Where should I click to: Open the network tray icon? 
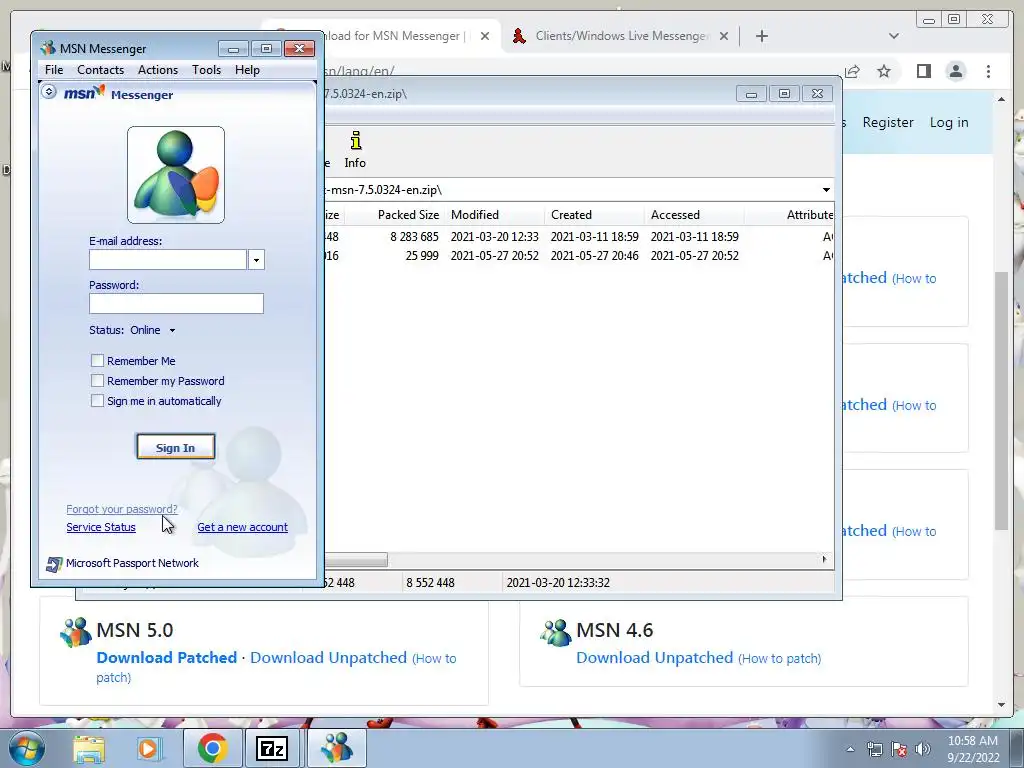pyautogui.click(x=874, y=749)
